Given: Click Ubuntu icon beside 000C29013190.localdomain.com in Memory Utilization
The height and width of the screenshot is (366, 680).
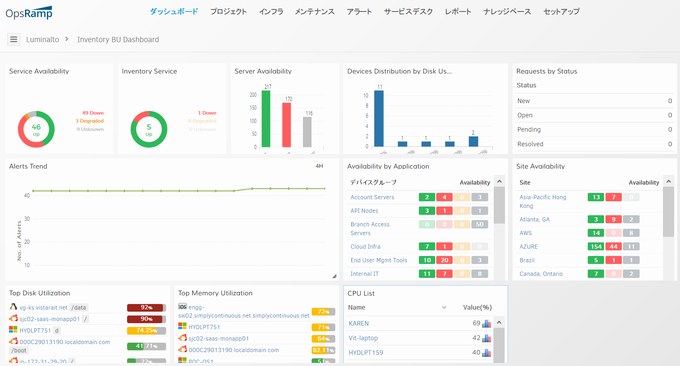Looking at the screenshot, I should (183, 350).
